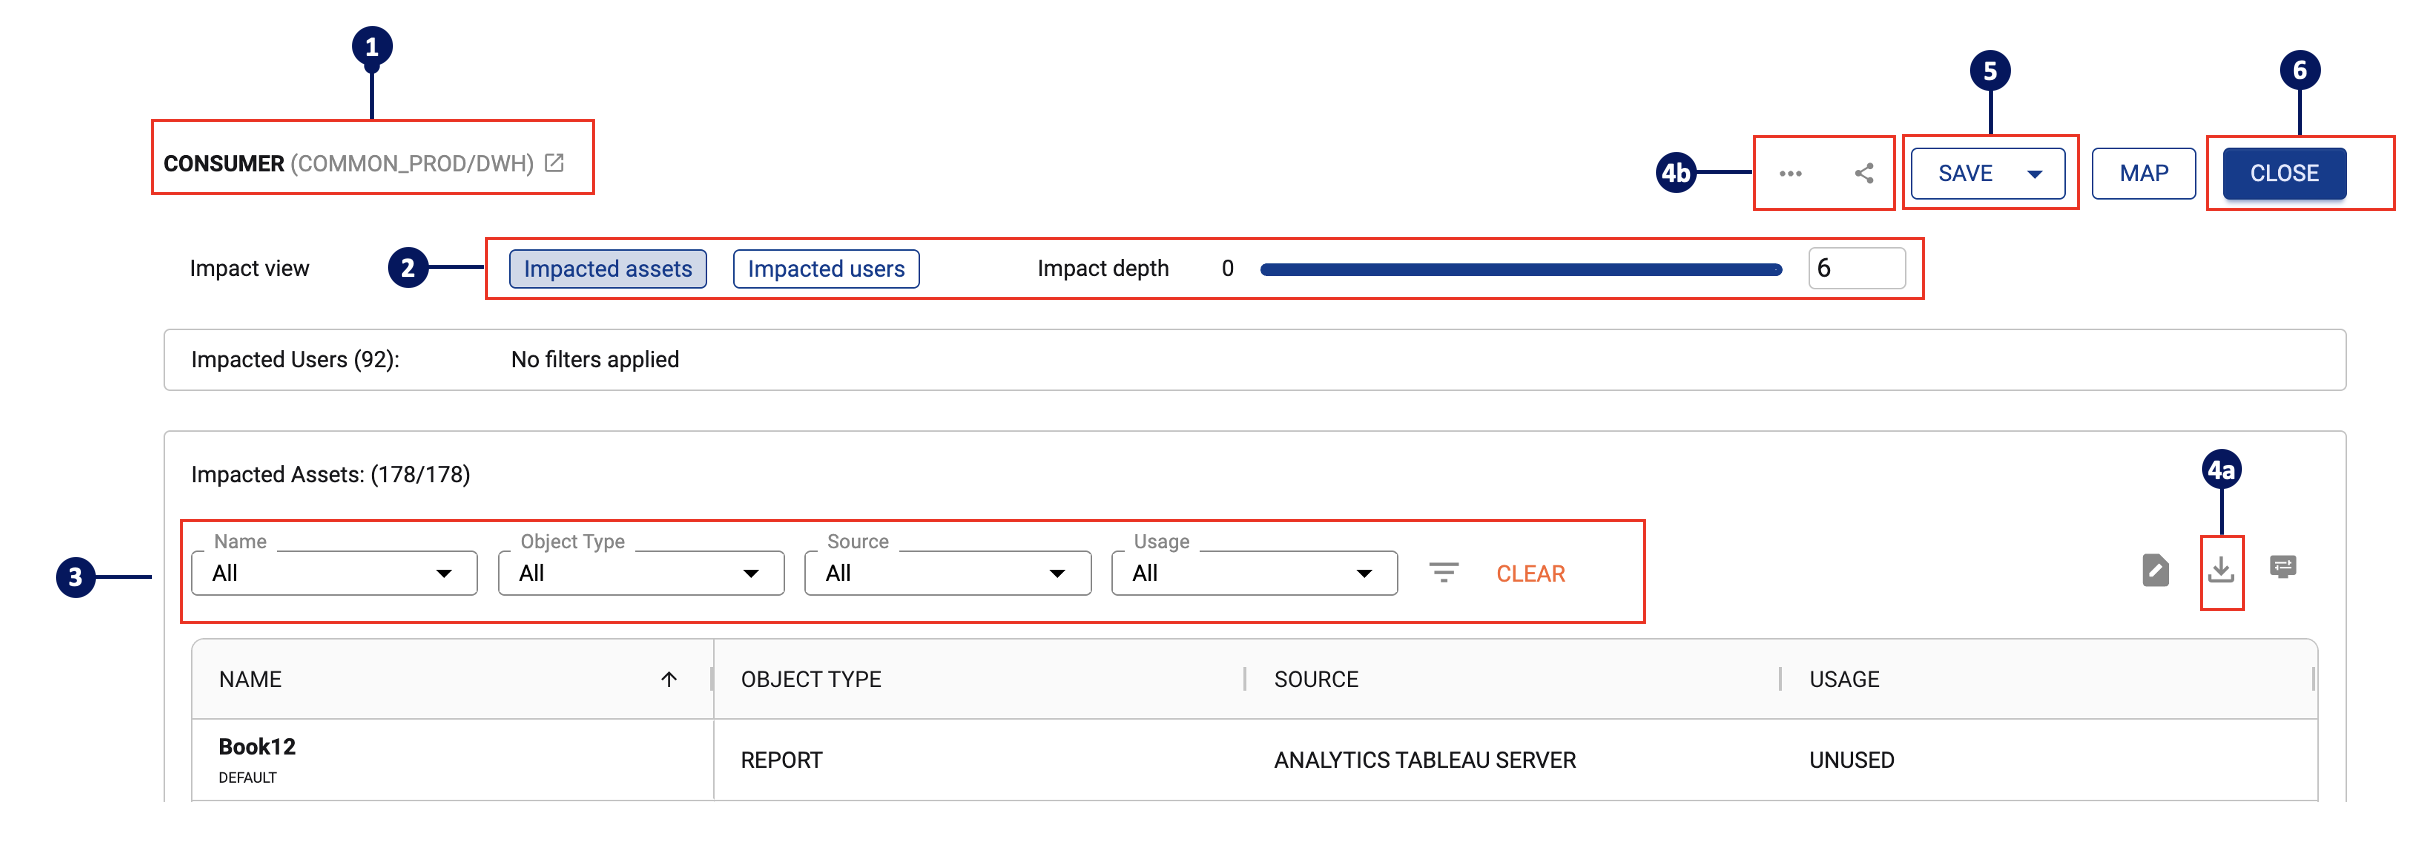The width and height of the screenshot is (2410, 846).
Task: Toggle the Impacted users view
Action: [x=826, y=269]
